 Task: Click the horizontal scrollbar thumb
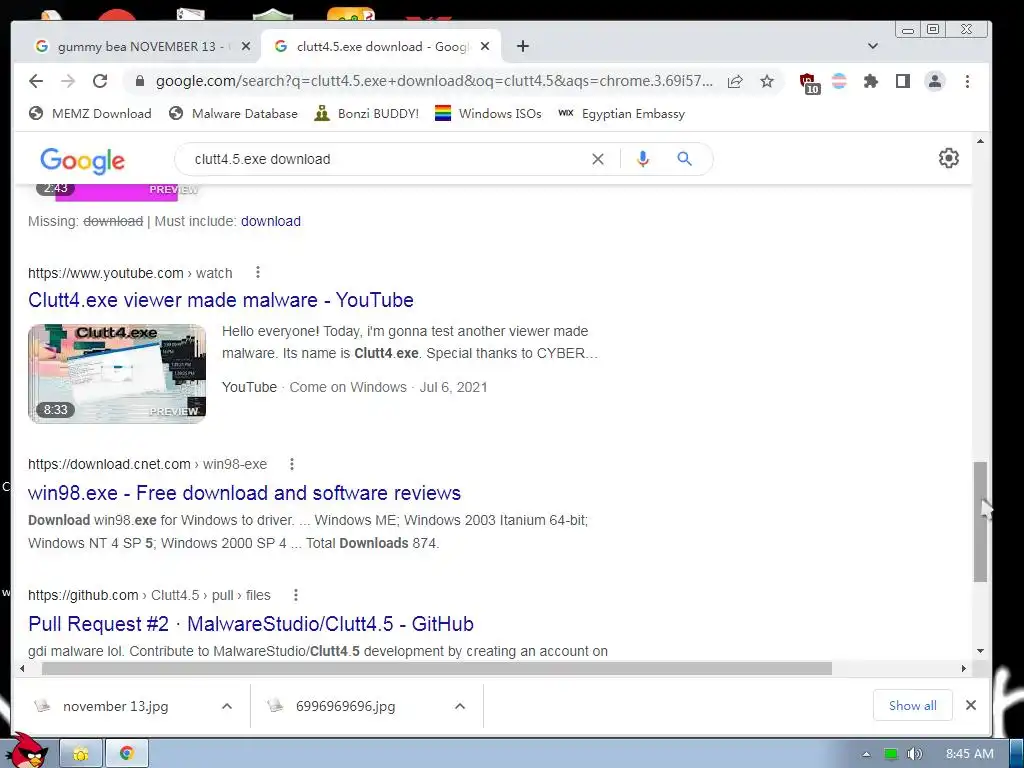click(x=437, y=668)
